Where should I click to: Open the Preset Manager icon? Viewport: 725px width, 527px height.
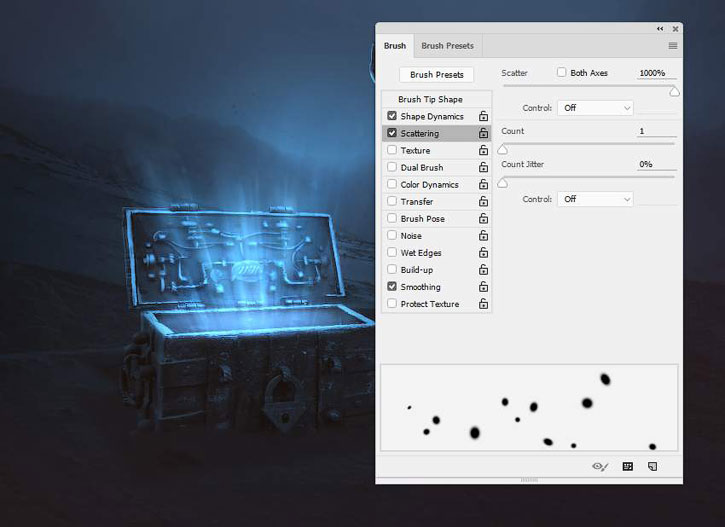pyautogui.click(x=627, y=466)
